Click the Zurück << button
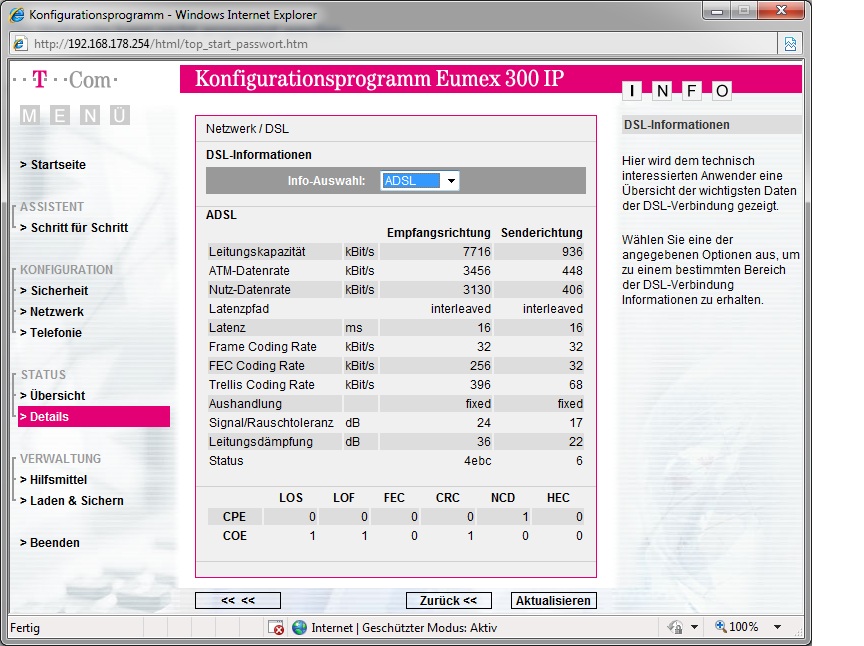The image size is (864, 646). [449, 600]
